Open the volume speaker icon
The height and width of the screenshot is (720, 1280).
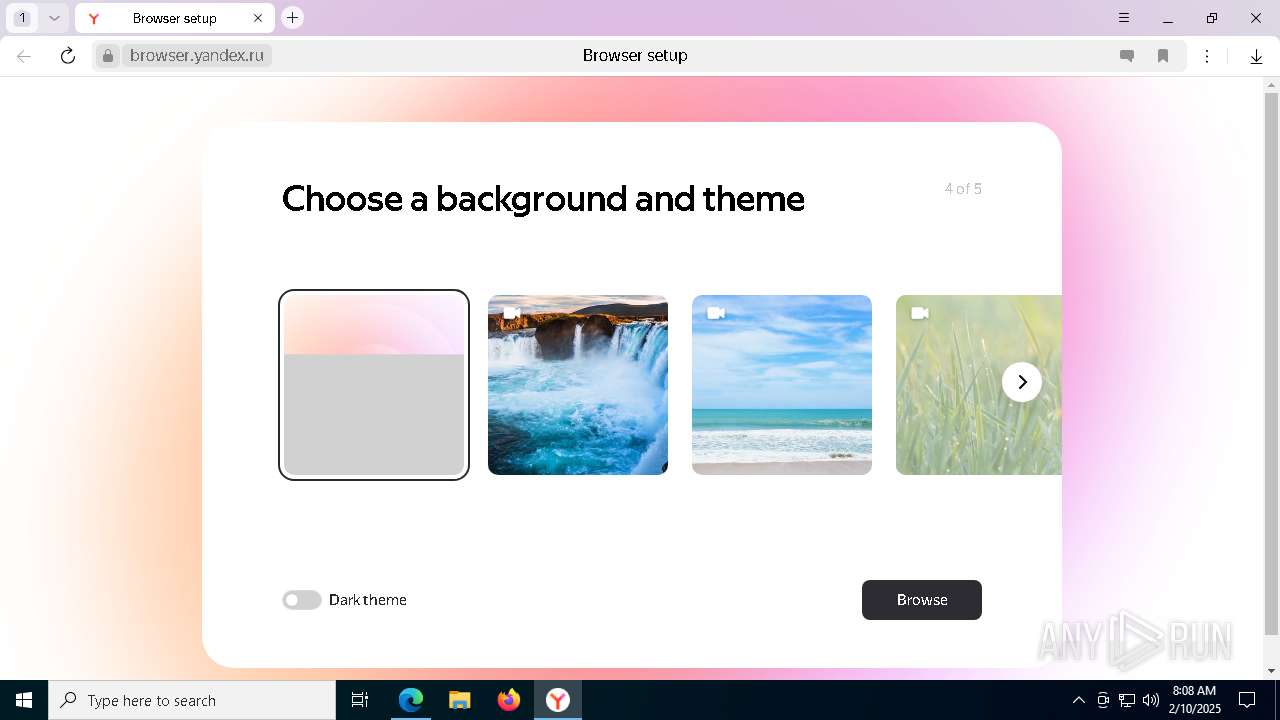click(x=1151, y=700)
